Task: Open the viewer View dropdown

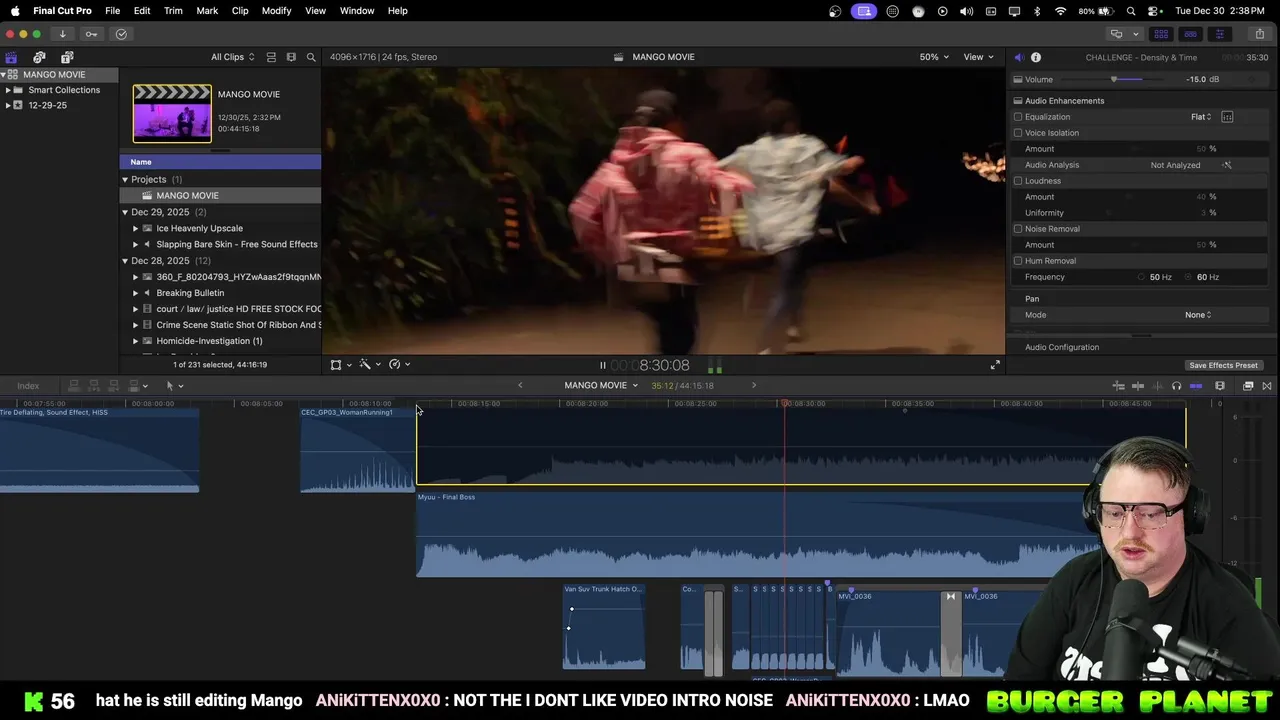Action: 978,57
